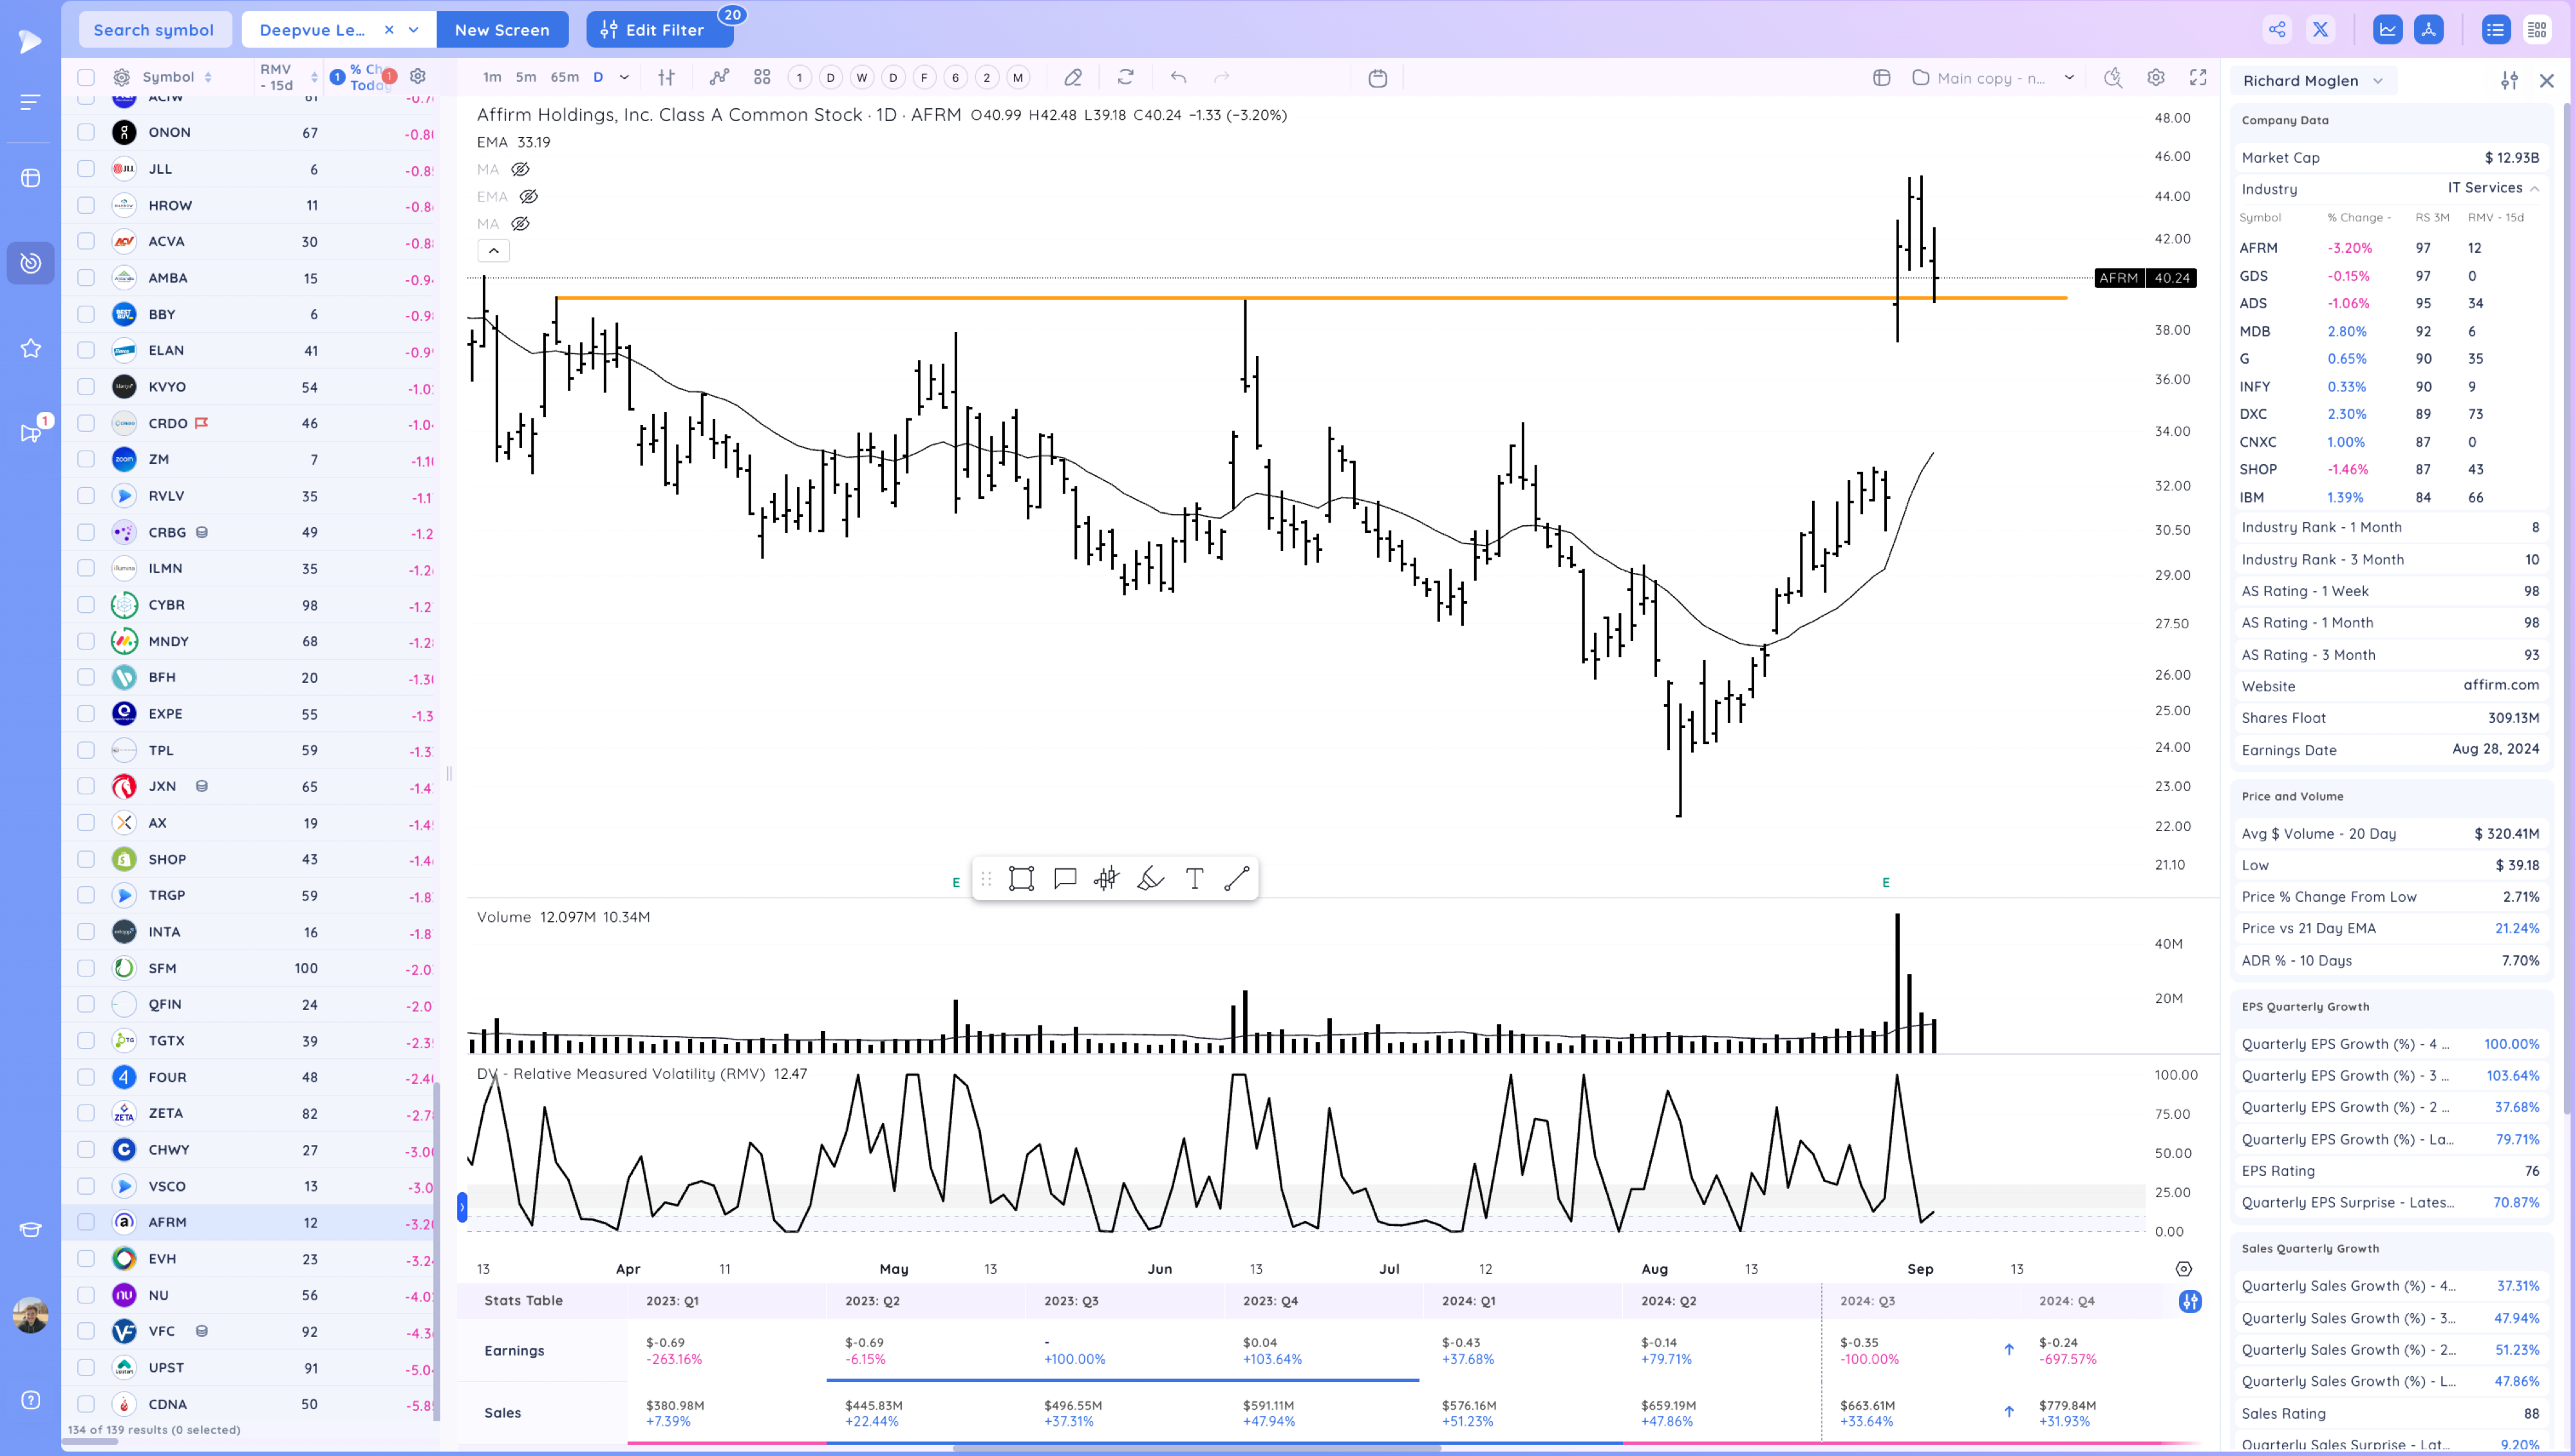
Task: Expand the Richard Moglen profile dropdown
Action: pos(2377,81)
